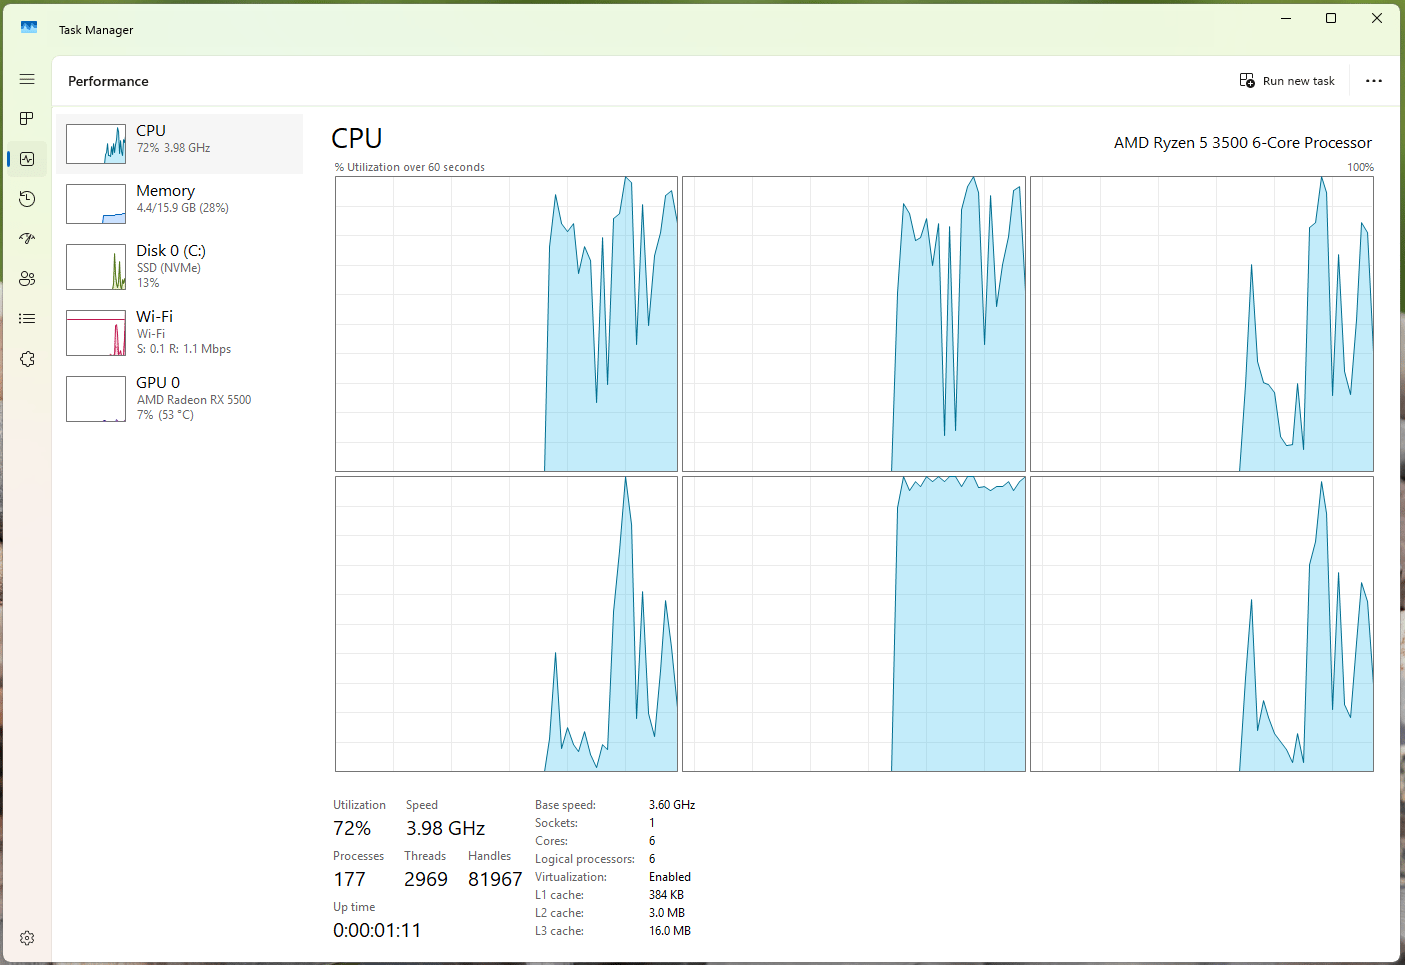
Task: Click the L3 cache value 16.0 MB
Action: point(670,931)
